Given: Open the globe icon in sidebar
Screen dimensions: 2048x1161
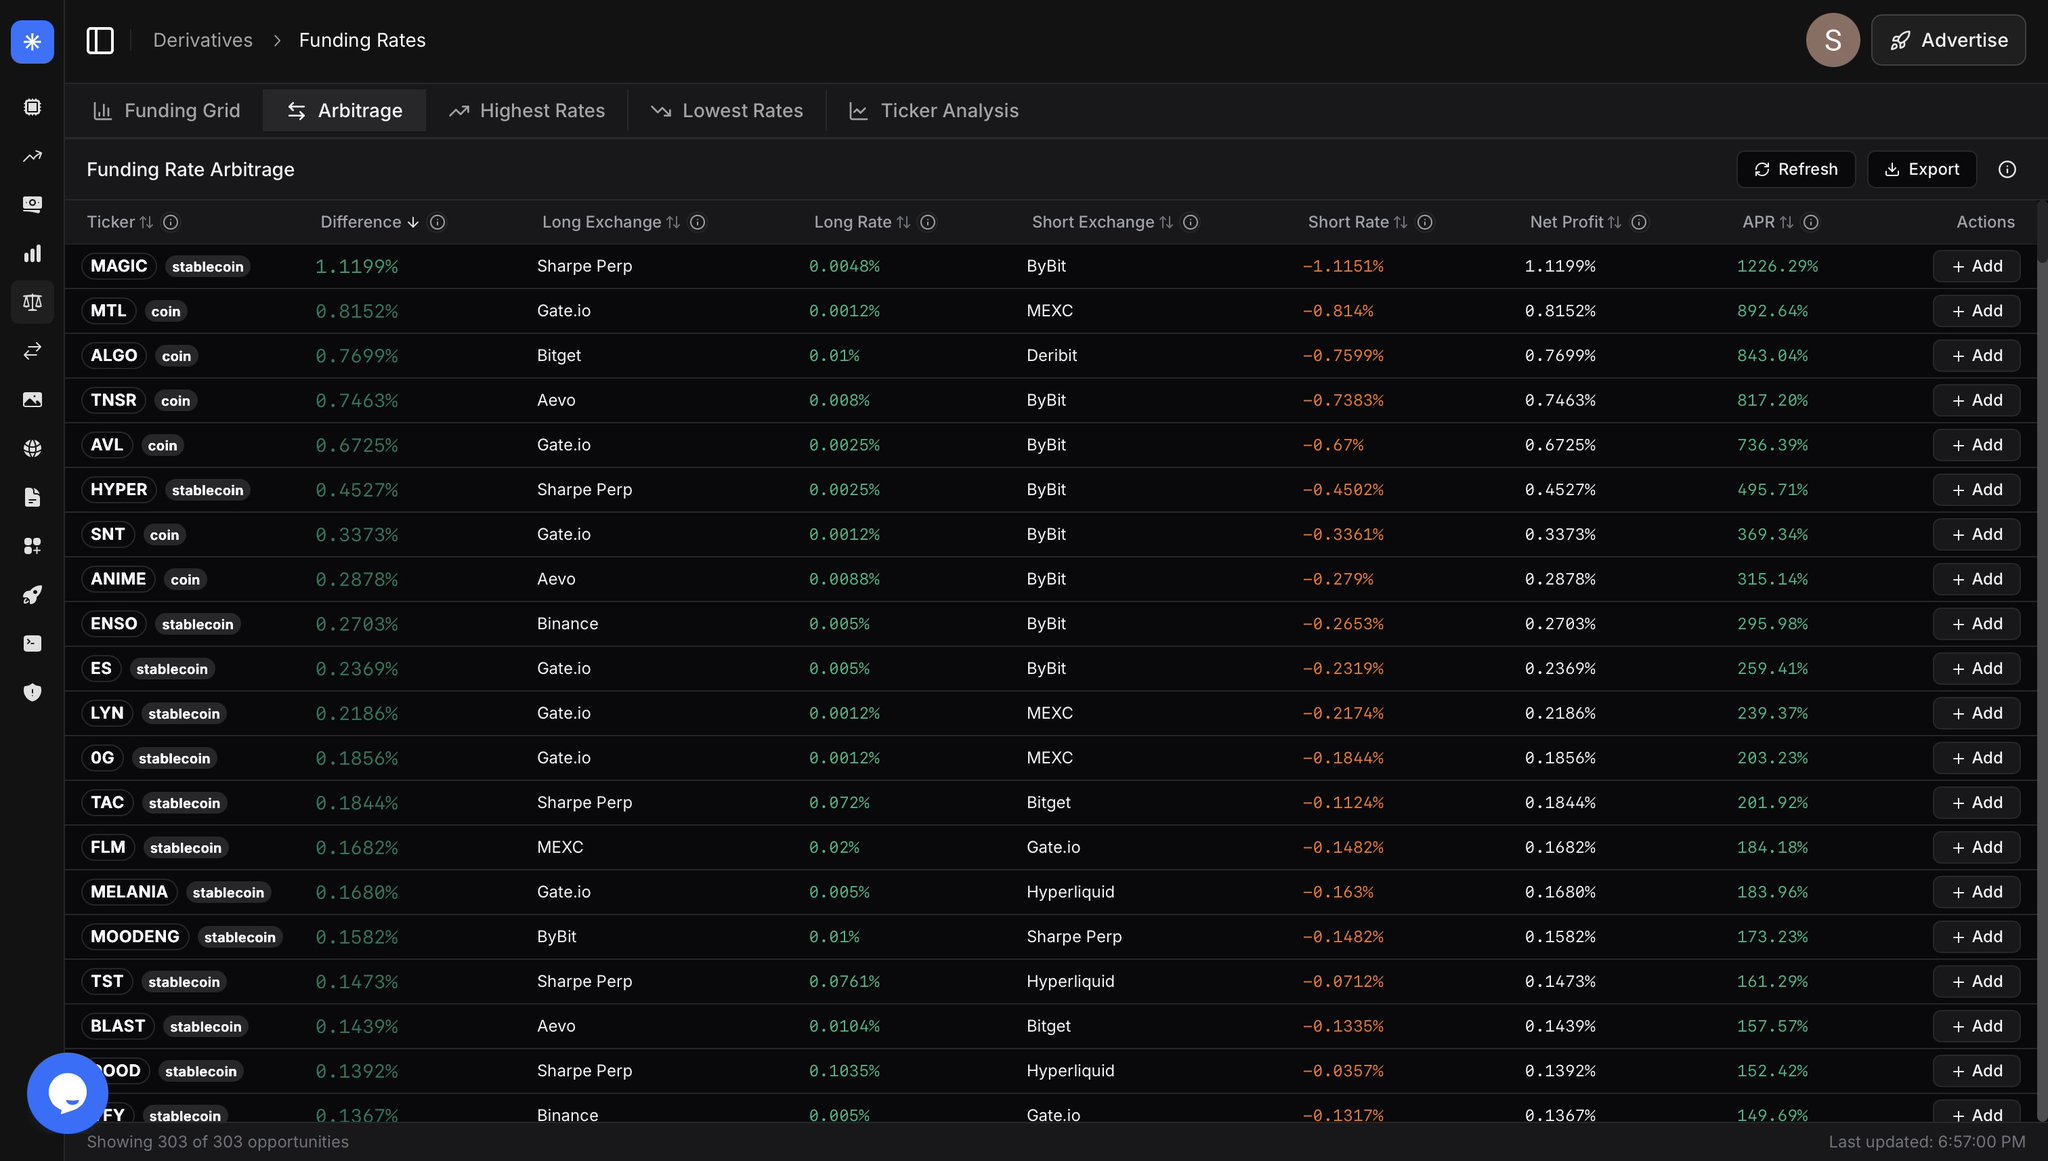Looking at the screenshot, I should tap(32, 448).
